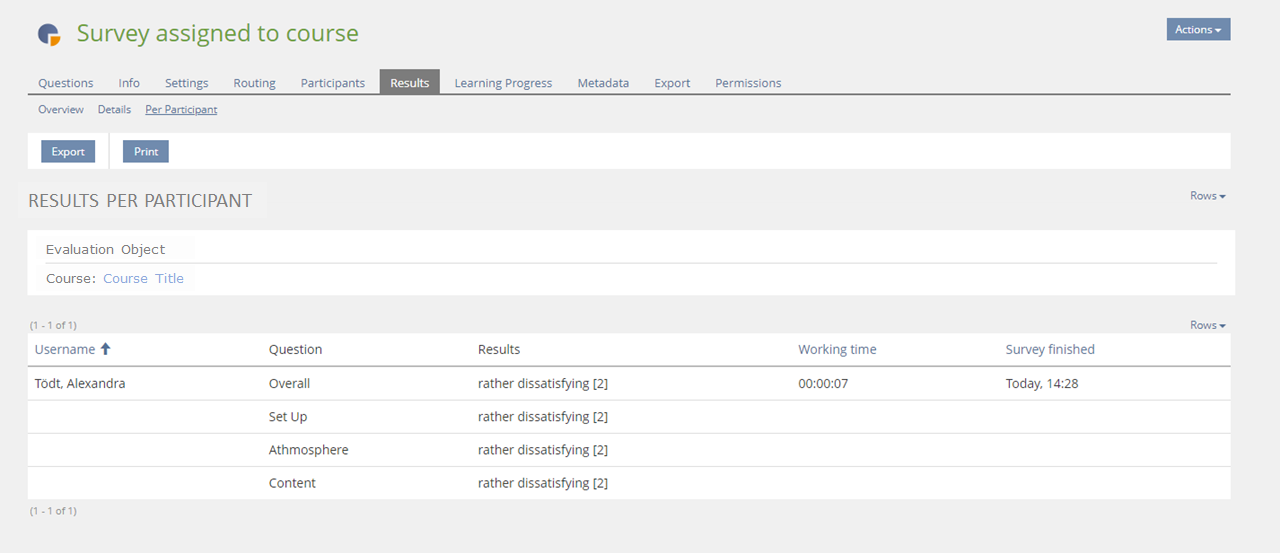The width and height of the screenshot is (1280, 553).
Task: Click the Username sort arrow icon
Action: tap(106, 349)
